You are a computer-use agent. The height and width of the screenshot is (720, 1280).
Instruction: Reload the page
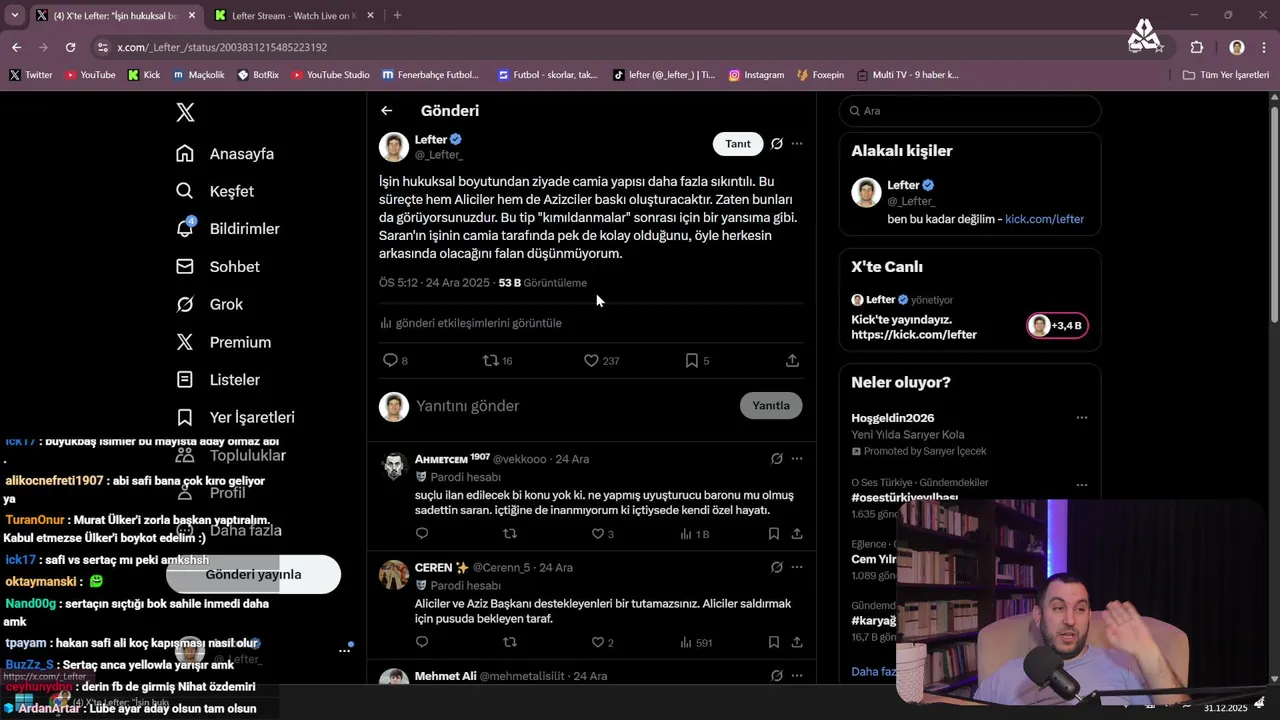70,47
